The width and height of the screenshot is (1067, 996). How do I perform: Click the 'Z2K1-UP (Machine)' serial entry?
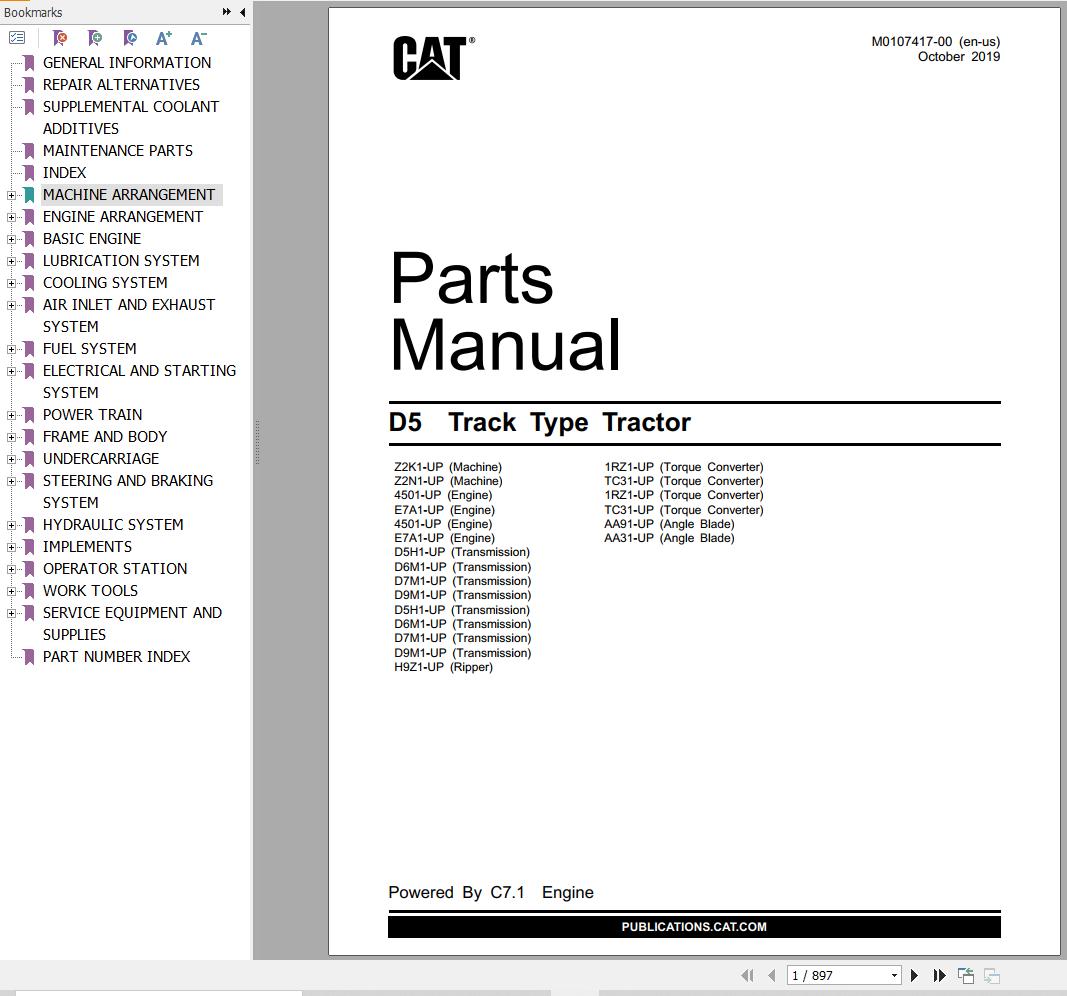[x=448, y=467]
